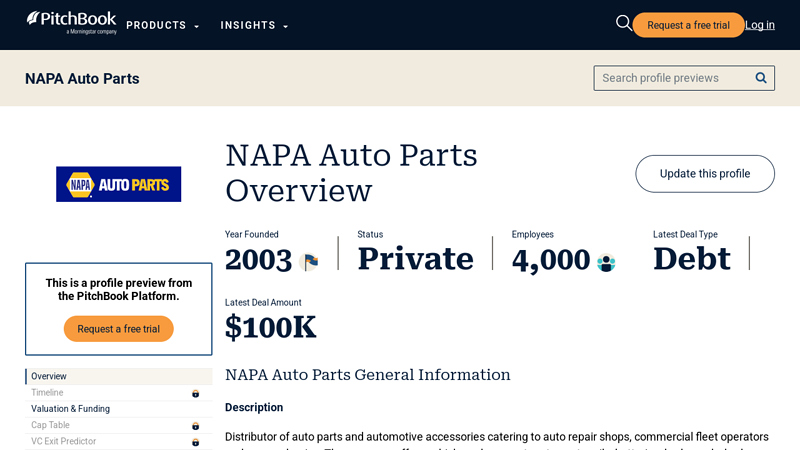Click the people icon beside 4,000
Screen dimensions: 800x450
[x=606, y=263]
